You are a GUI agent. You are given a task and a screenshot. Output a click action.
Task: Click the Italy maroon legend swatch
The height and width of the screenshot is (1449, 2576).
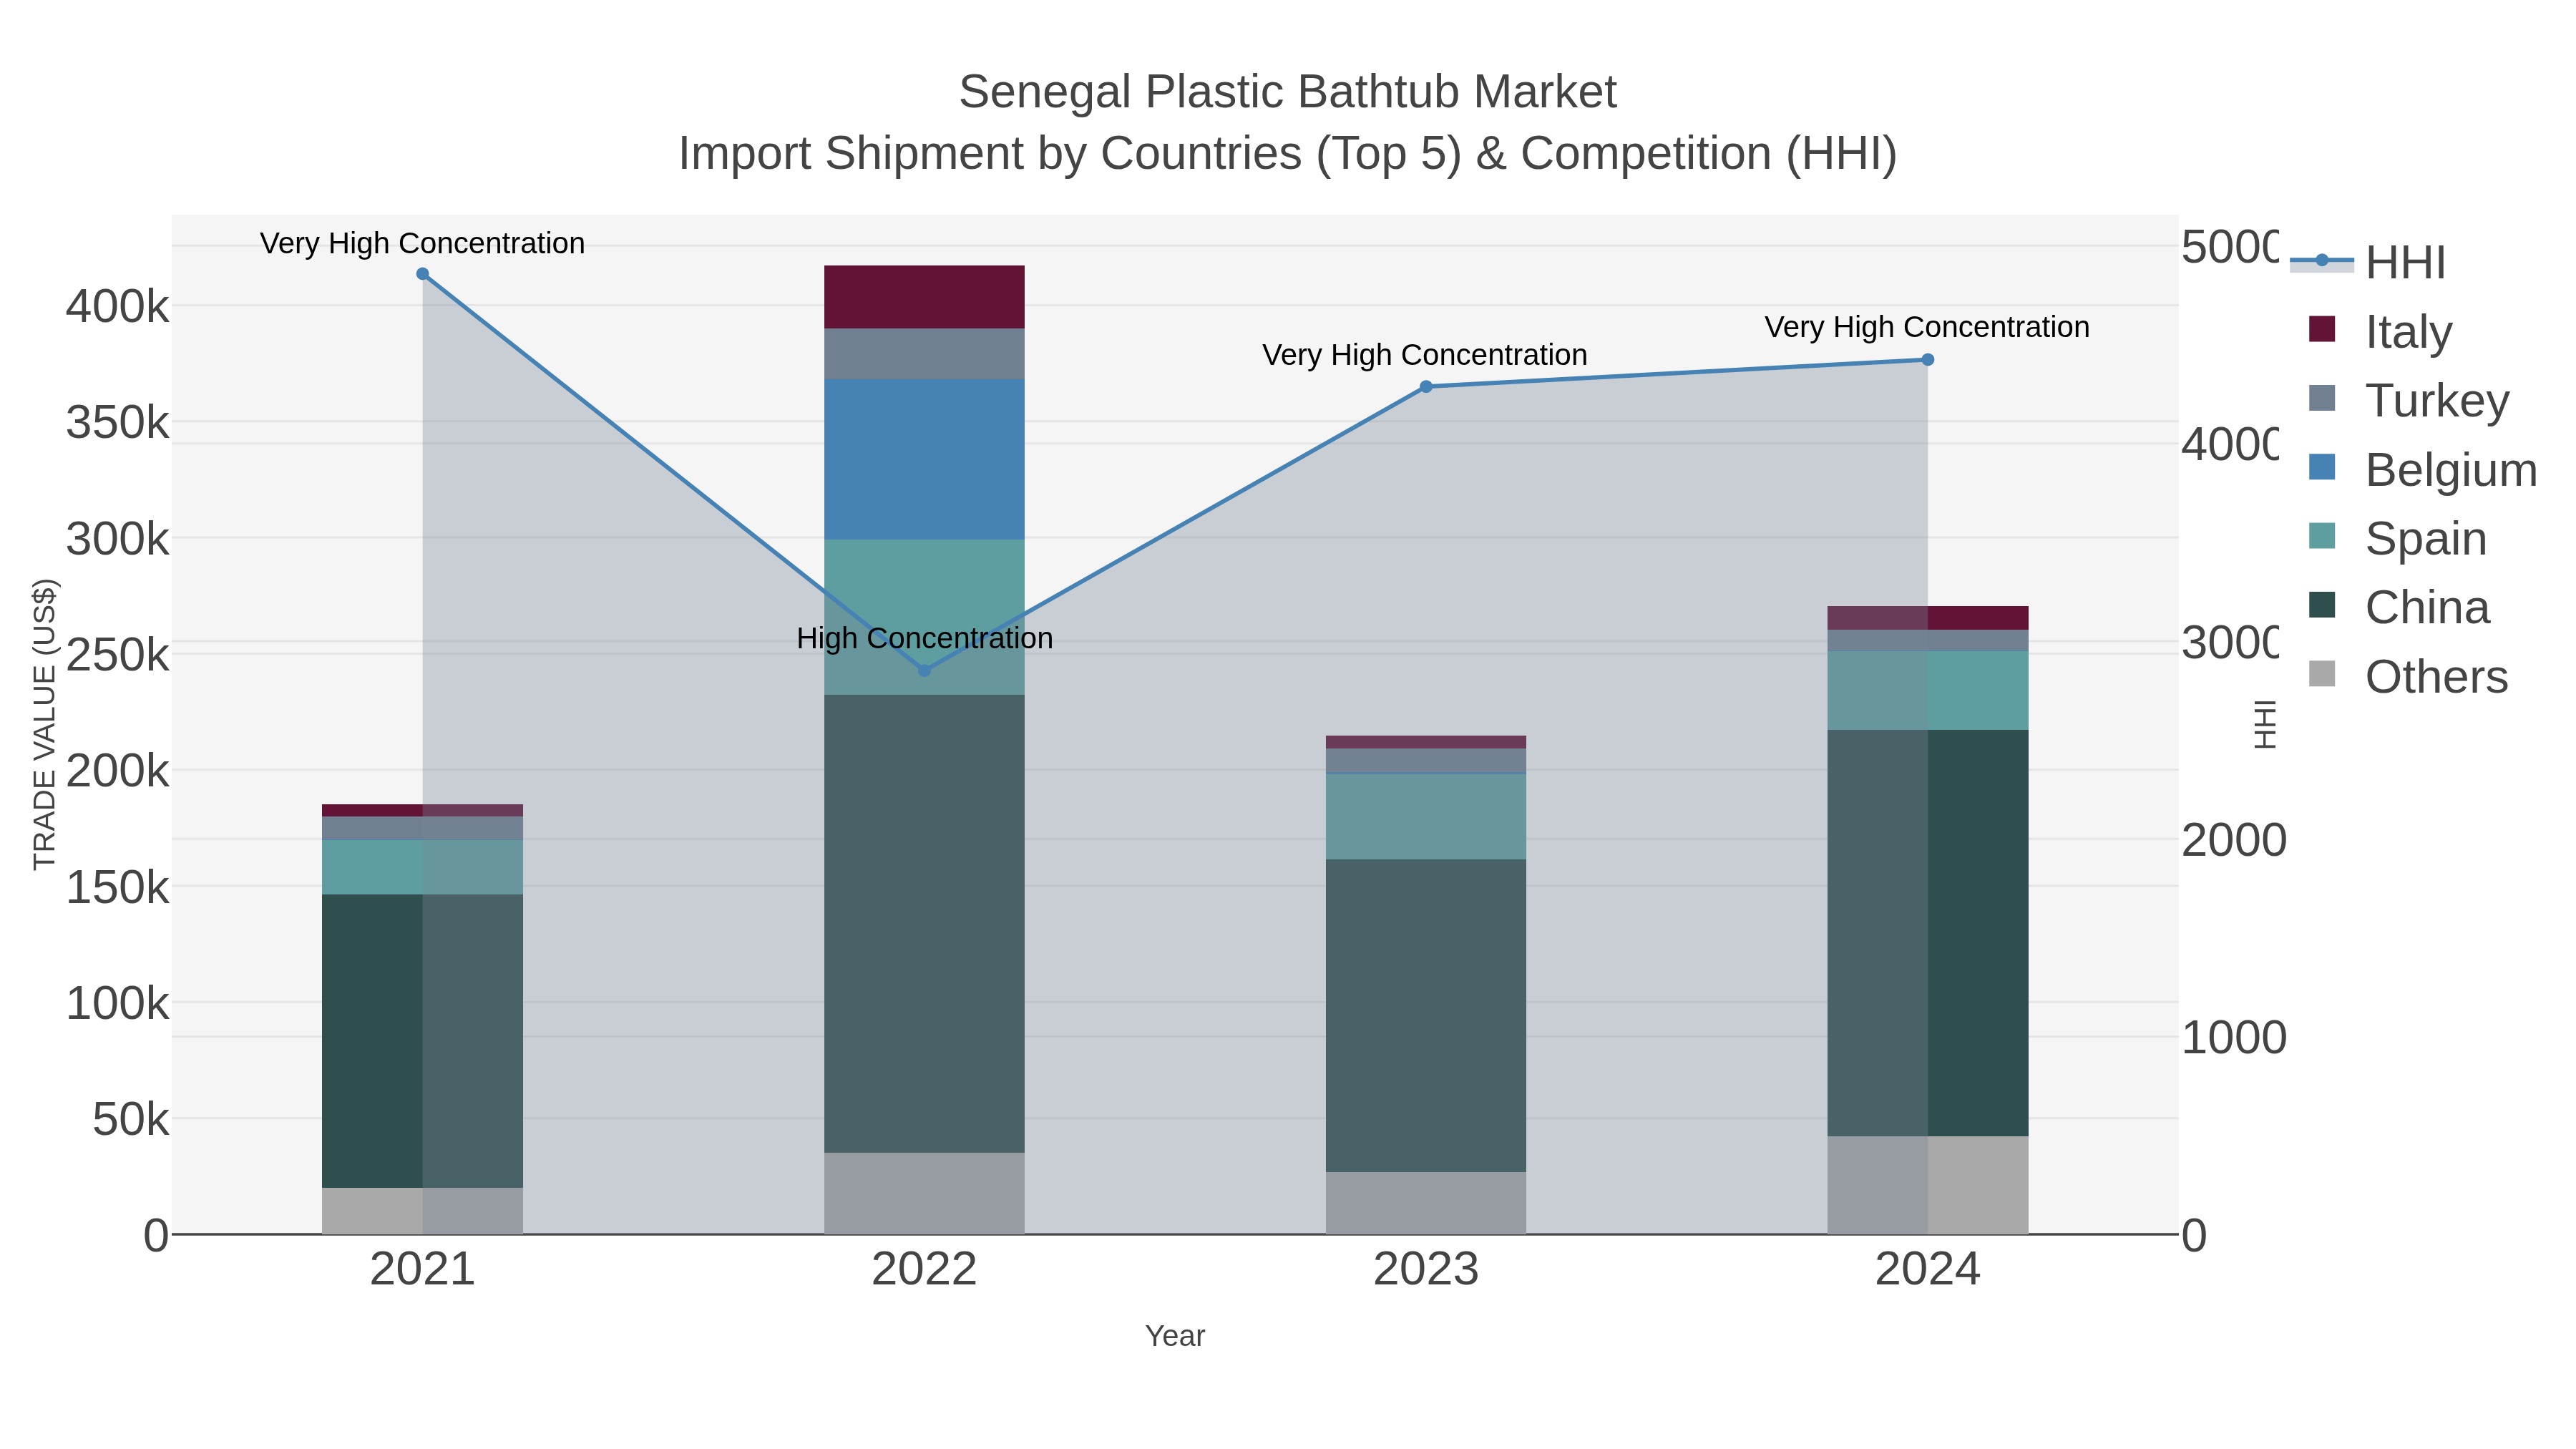[2322, 329]
